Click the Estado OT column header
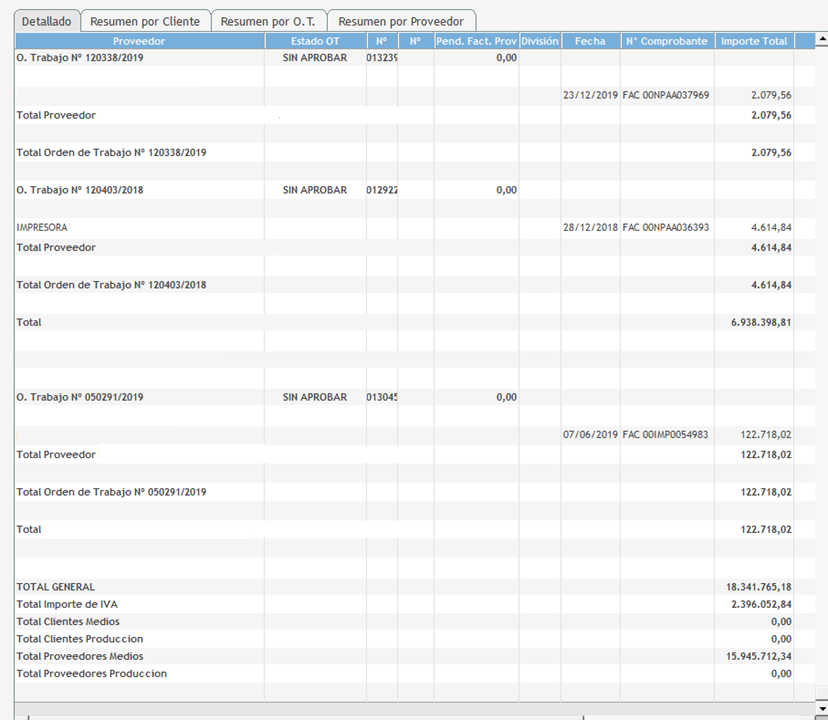 315,42
